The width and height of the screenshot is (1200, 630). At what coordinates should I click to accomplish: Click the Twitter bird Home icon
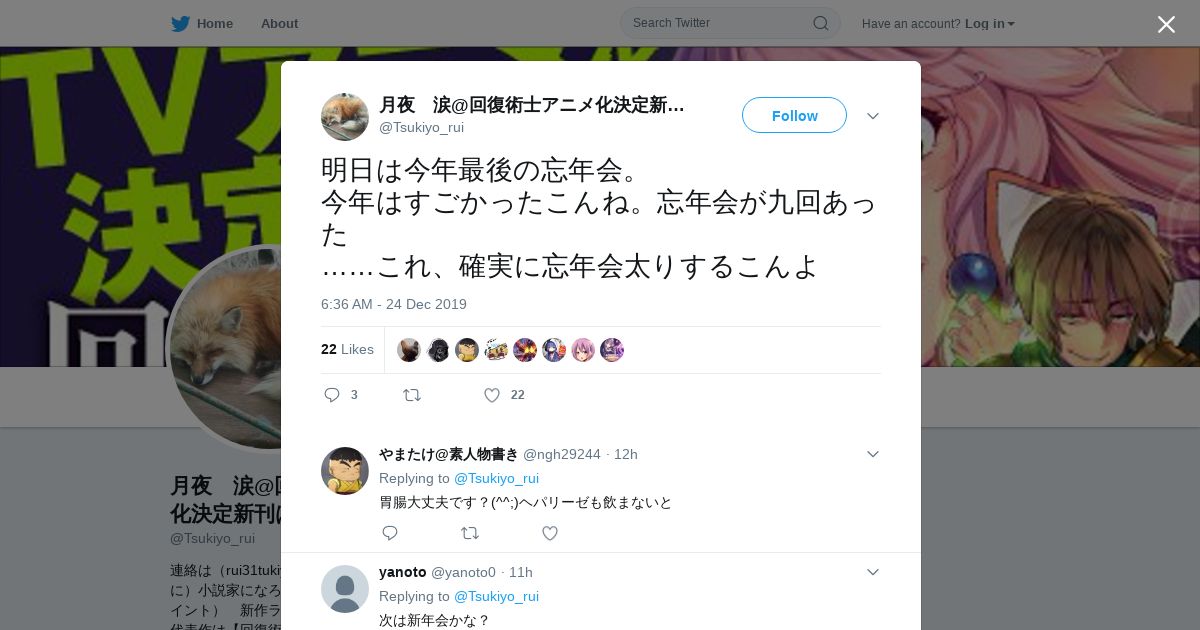pos(180,23)
